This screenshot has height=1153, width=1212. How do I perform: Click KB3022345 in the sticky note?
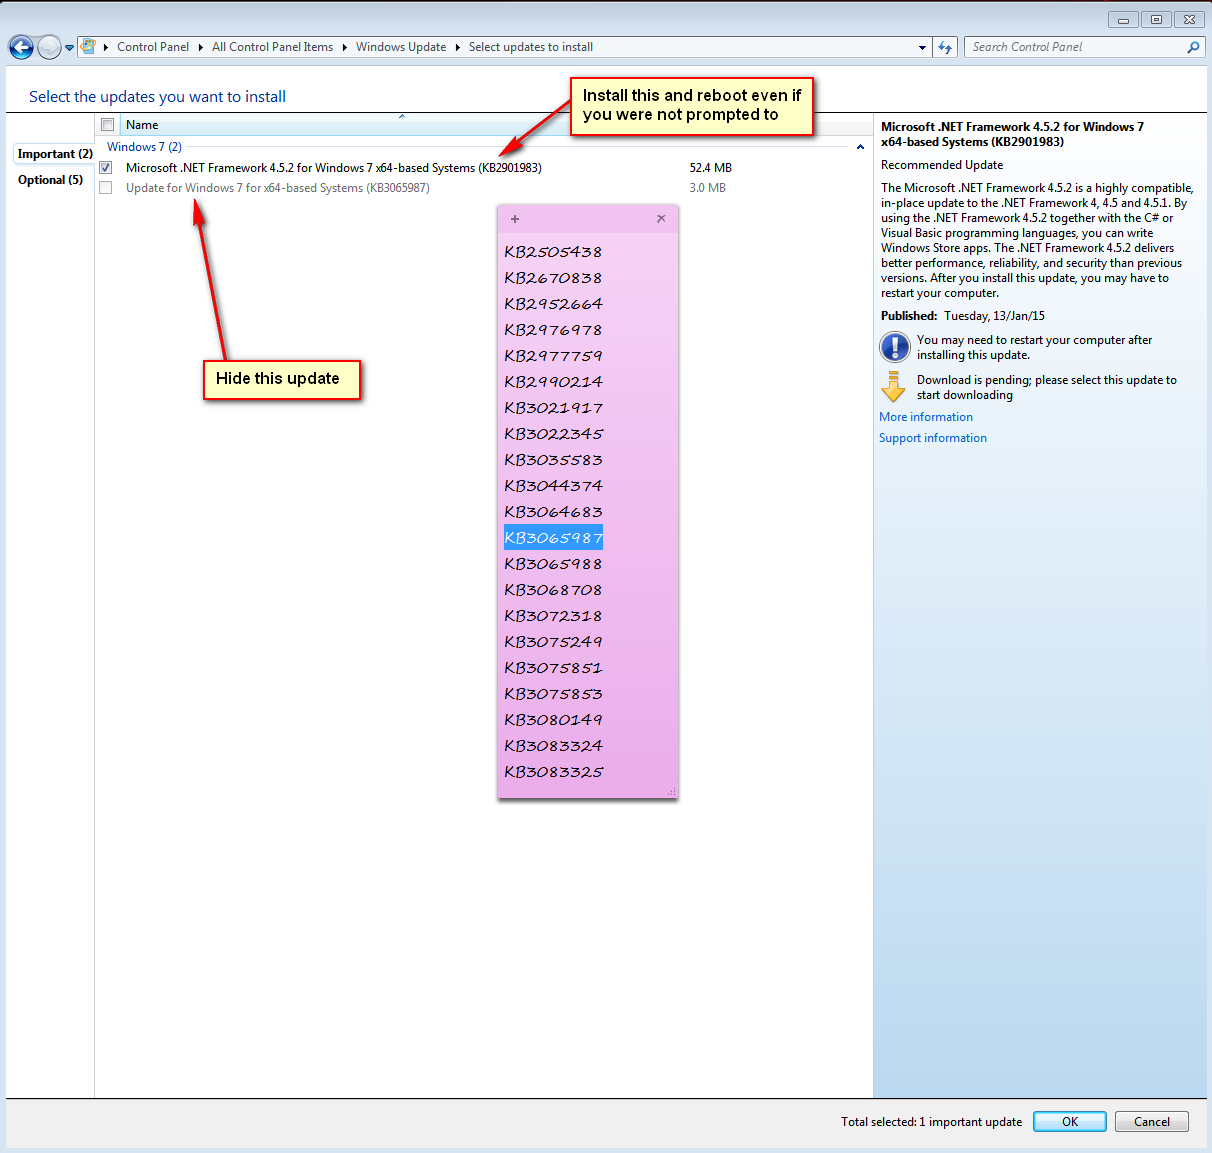[x=553, y=434]
